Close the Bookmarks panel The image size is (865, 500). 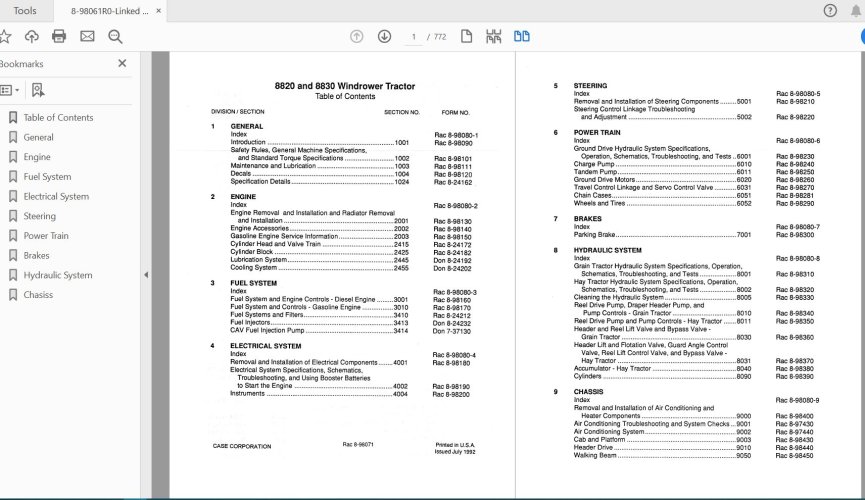pos(122,63)
